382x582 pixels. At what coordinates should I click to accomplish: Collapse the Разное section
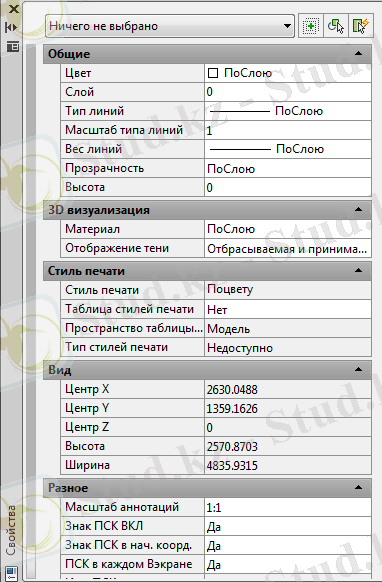358,487
